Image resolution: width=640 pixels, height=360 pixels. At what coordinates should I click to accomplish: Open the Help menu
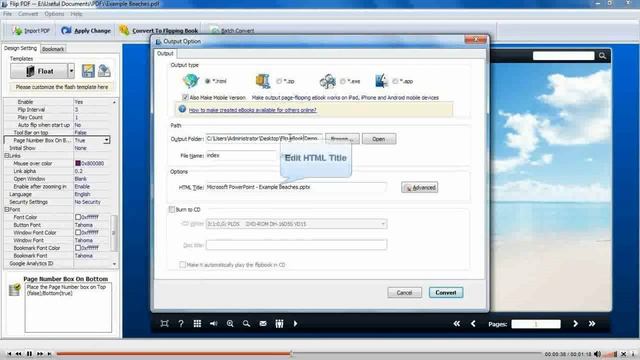point(76,14)
